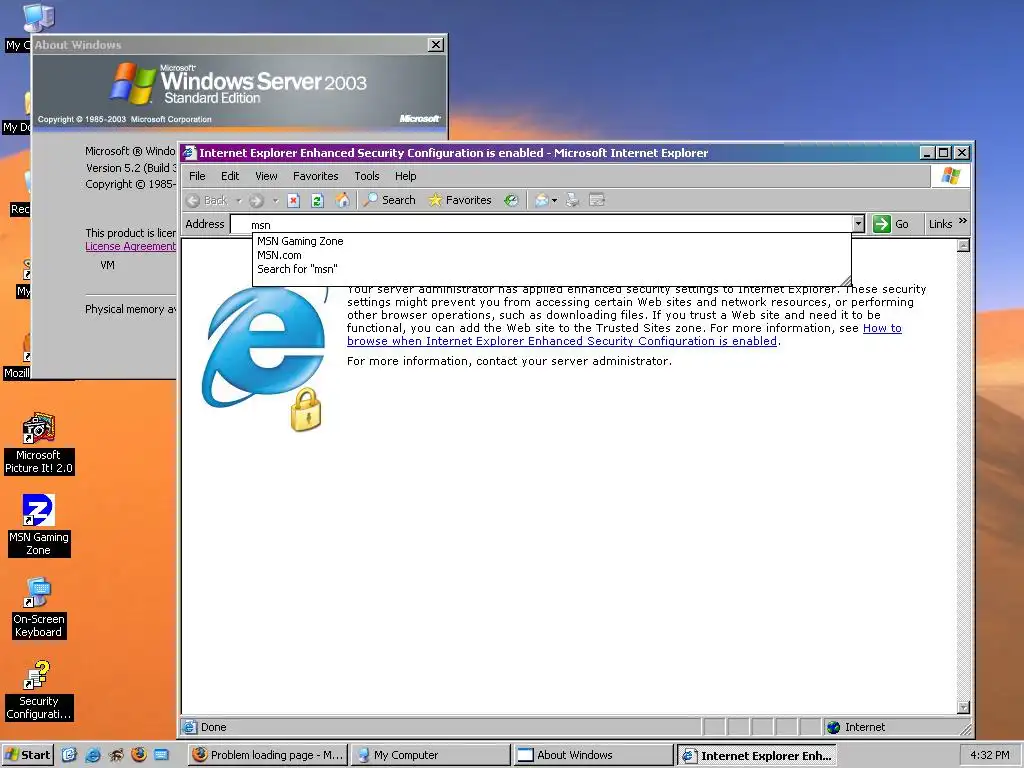Click the monkey-like quick launch icon
This screenshot has height=768, width=1024.
pyautogui.click(x=116, y=755)
